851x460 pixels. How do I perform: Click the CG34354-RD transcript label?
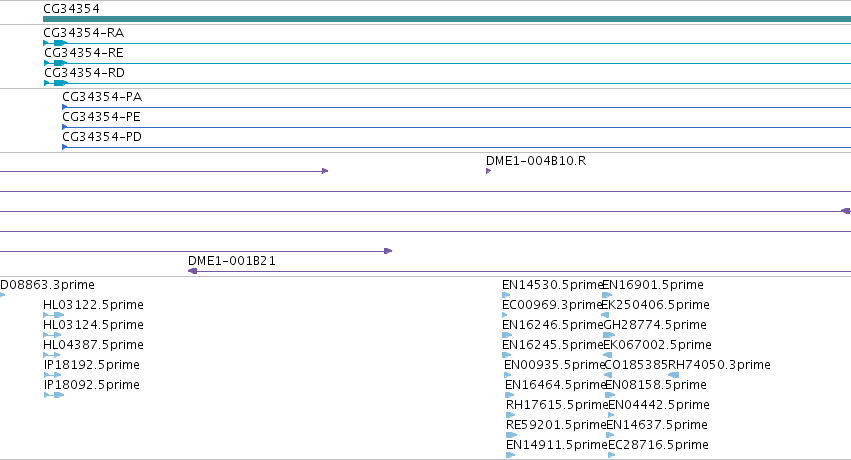click(84, 73)
